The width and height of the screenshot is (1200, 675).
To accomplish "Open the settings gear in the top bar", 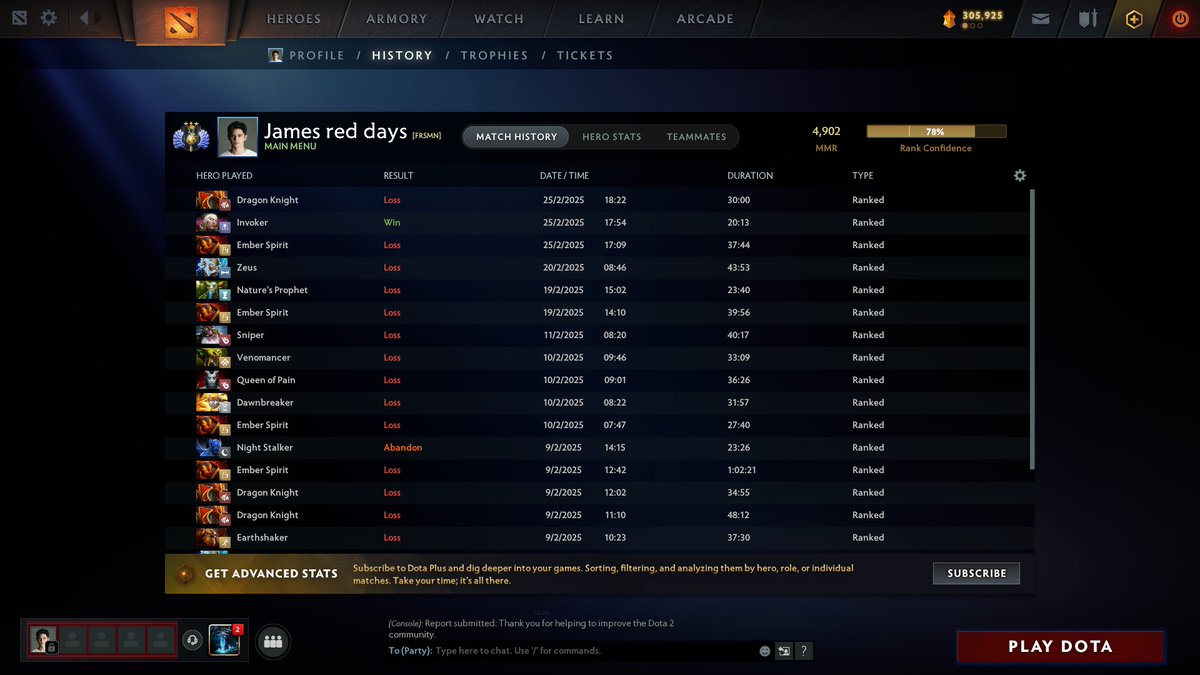I will (48, 18).
